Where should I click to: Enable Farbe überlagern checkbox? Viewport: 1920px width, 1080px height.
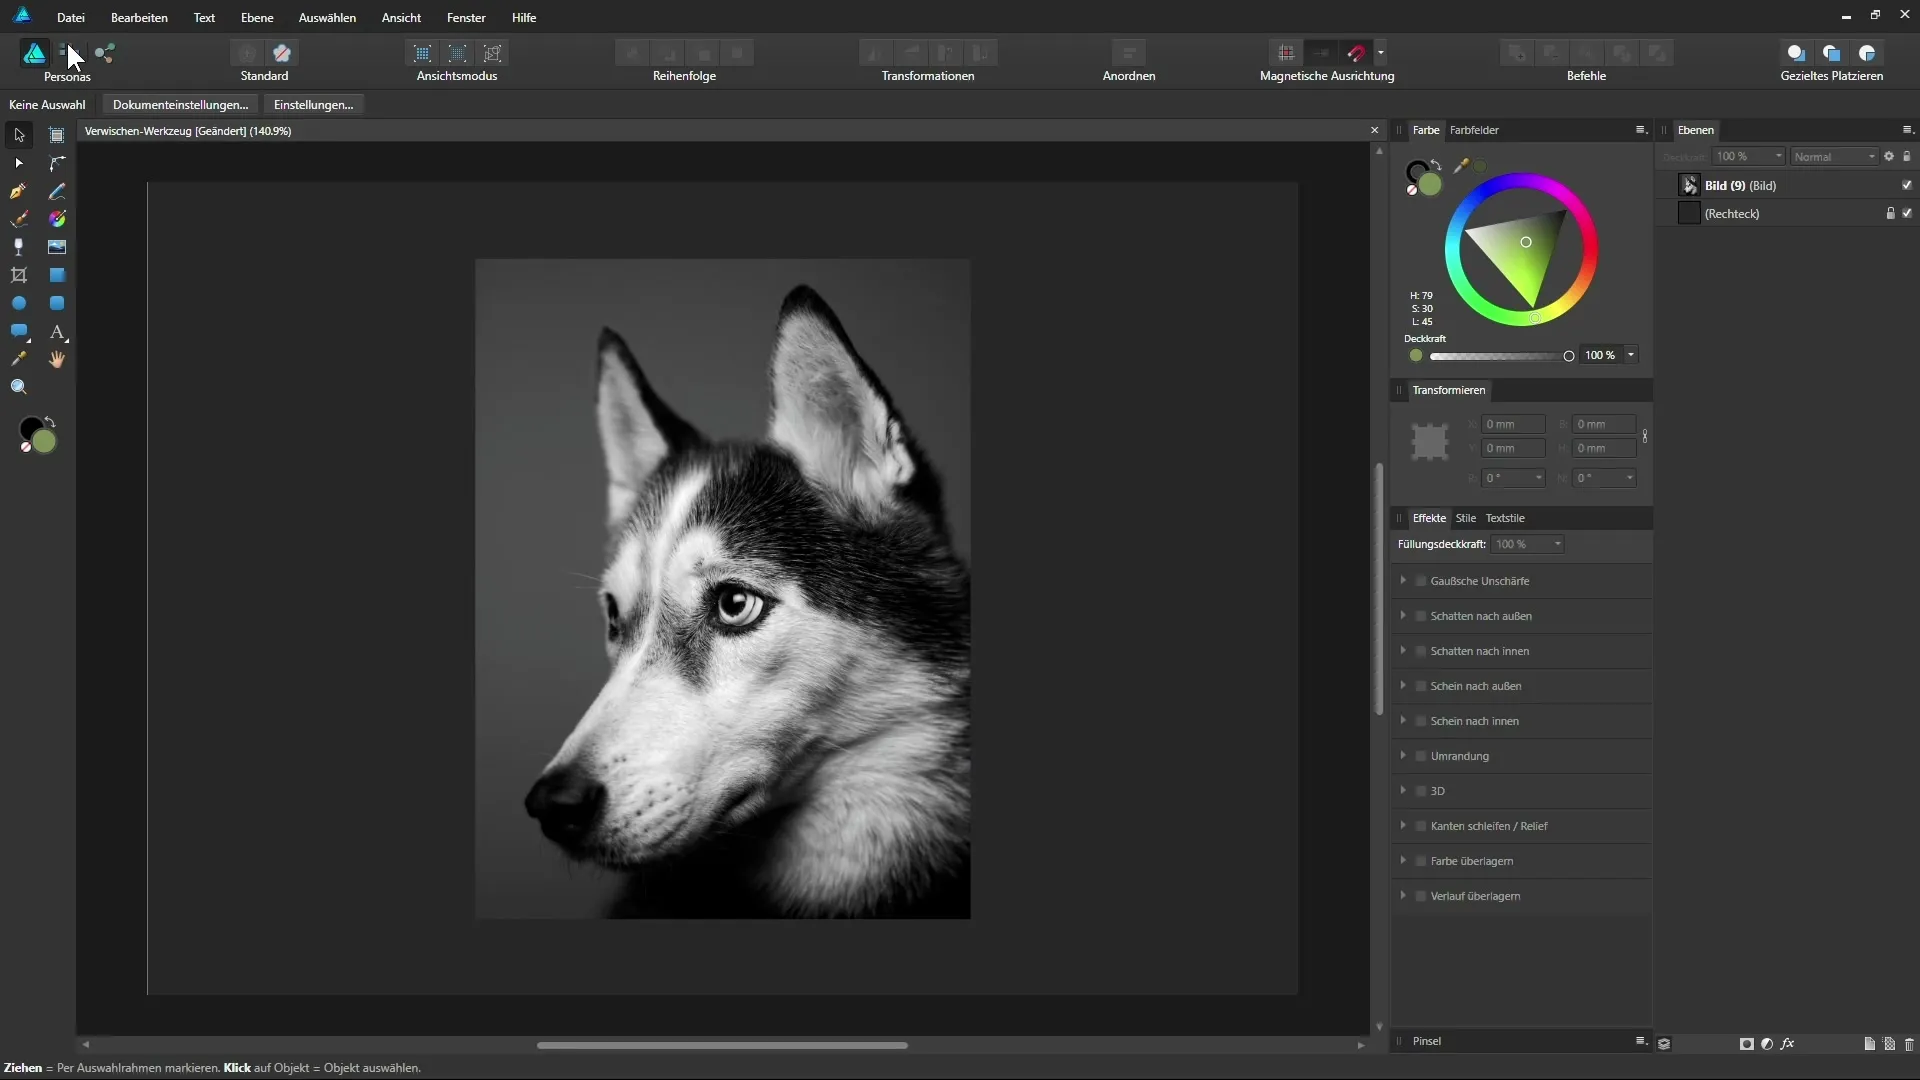(1421, 861)
